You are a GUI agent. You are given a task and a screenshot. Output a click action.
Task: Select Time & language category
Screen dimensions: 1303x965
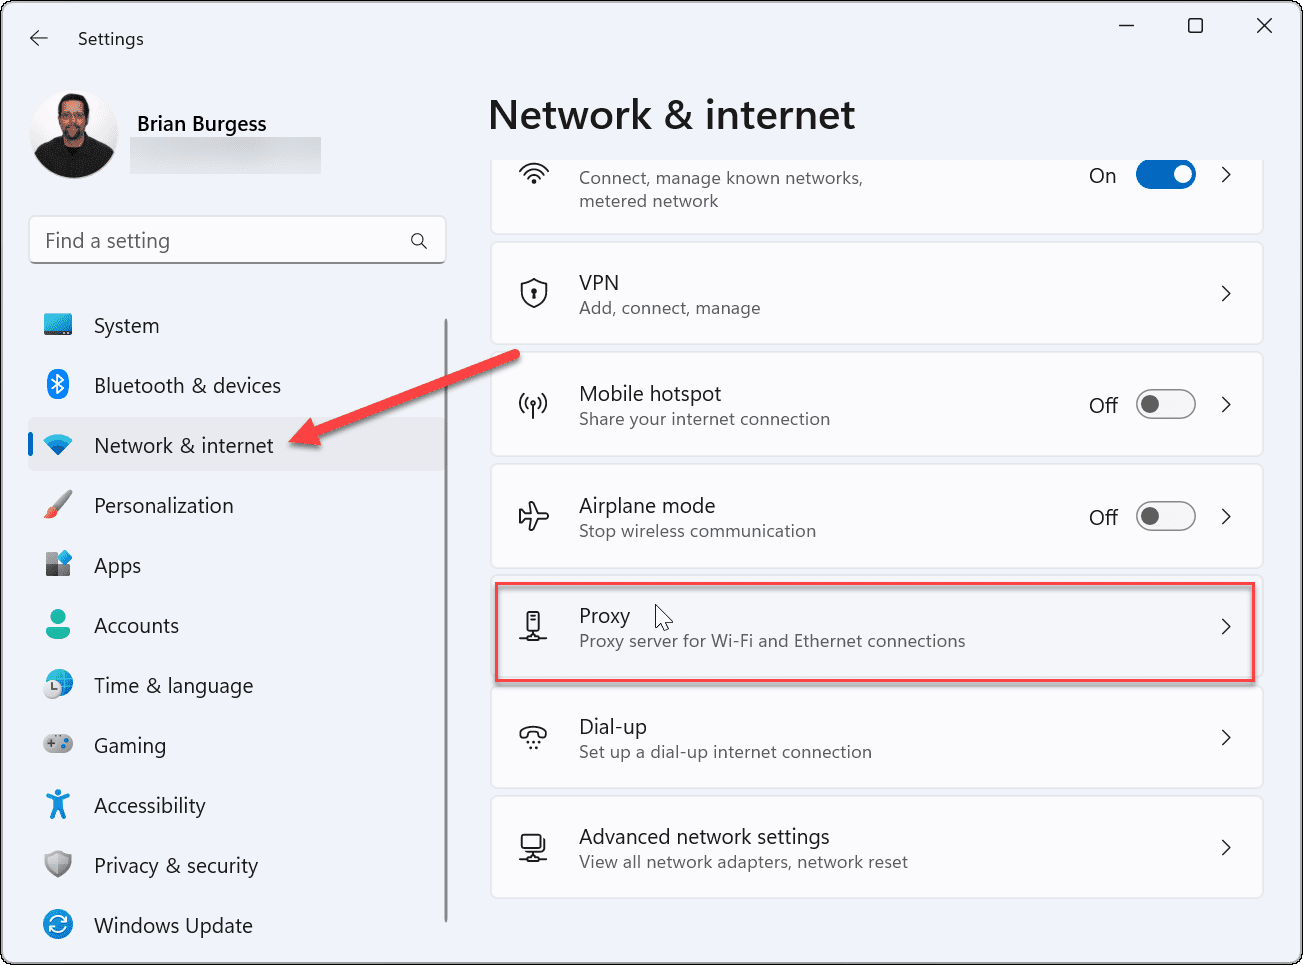tap(236, 685)
